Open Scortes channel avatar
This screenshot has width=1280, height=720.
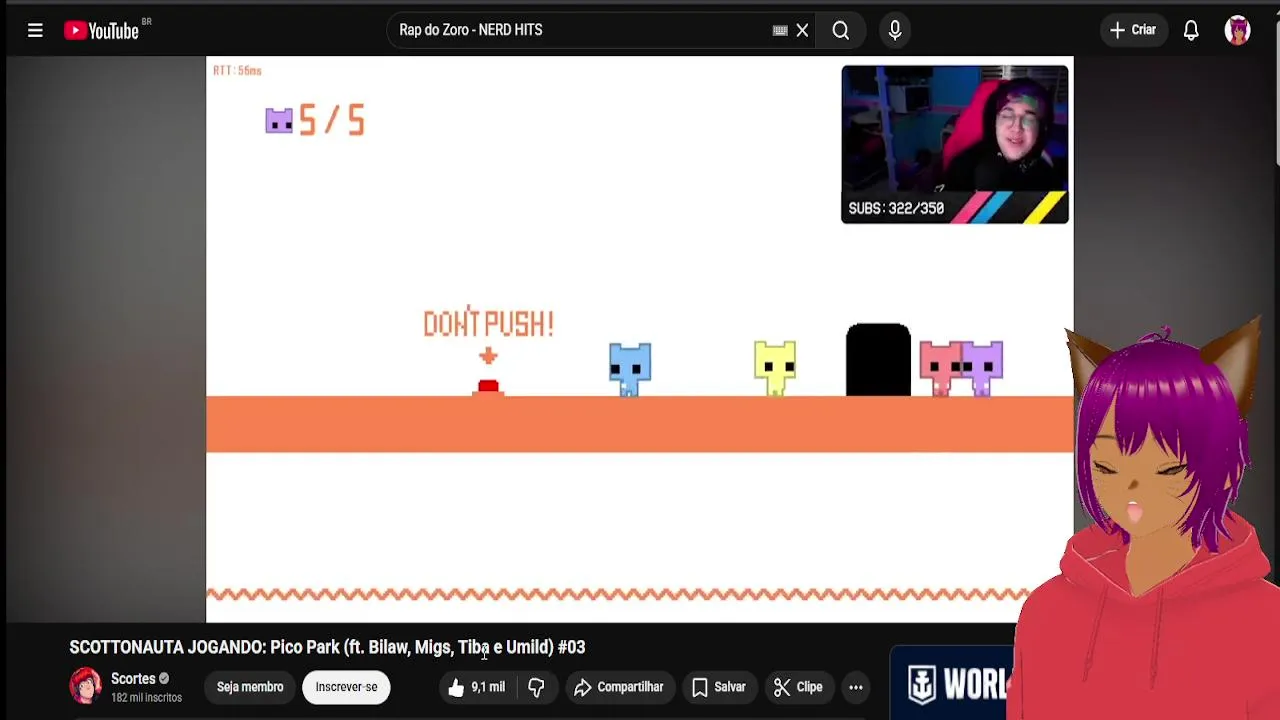pos(86,686)
